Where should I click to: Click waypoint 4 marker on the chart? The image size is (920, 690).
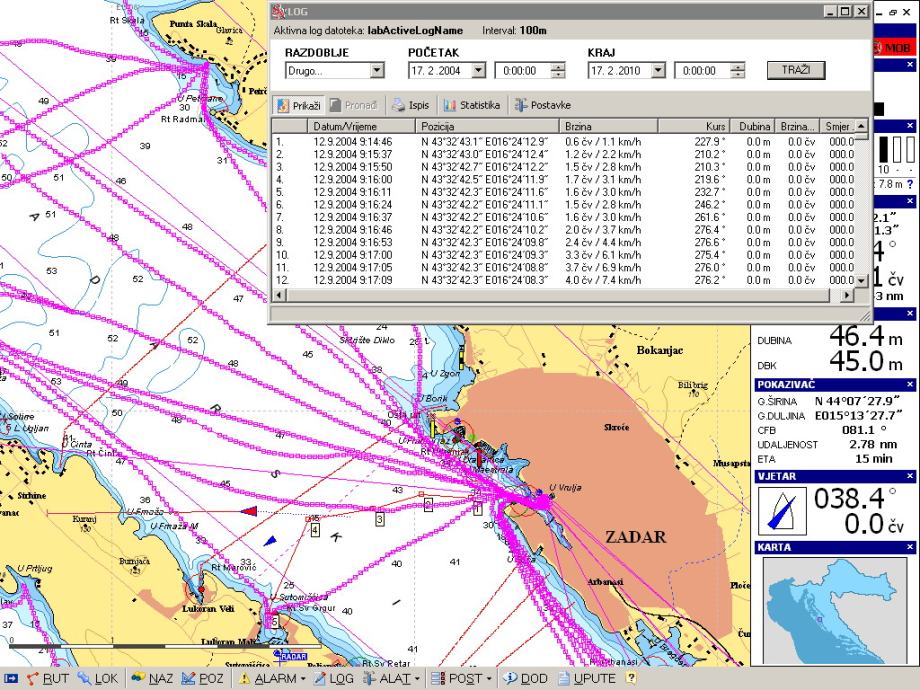(315, 530)
